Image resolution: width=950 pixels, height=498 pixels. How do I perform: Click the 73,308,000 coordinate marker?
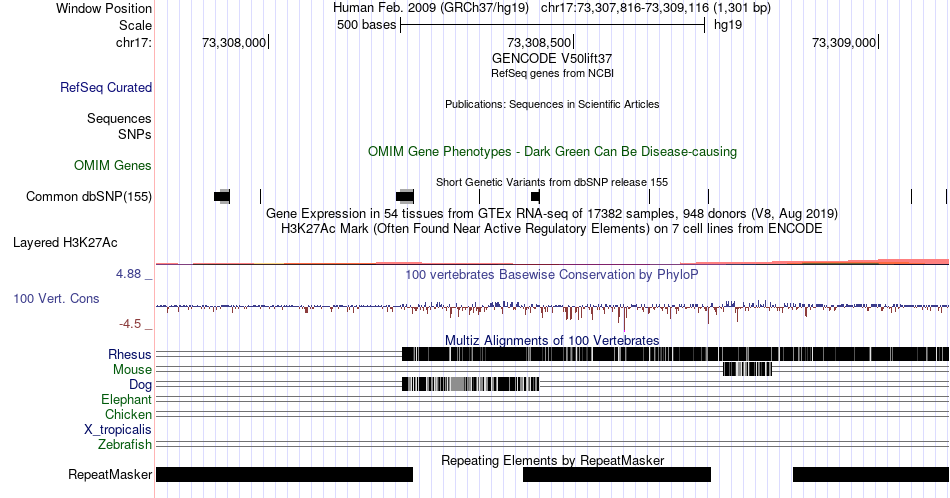tap(234, 42)
